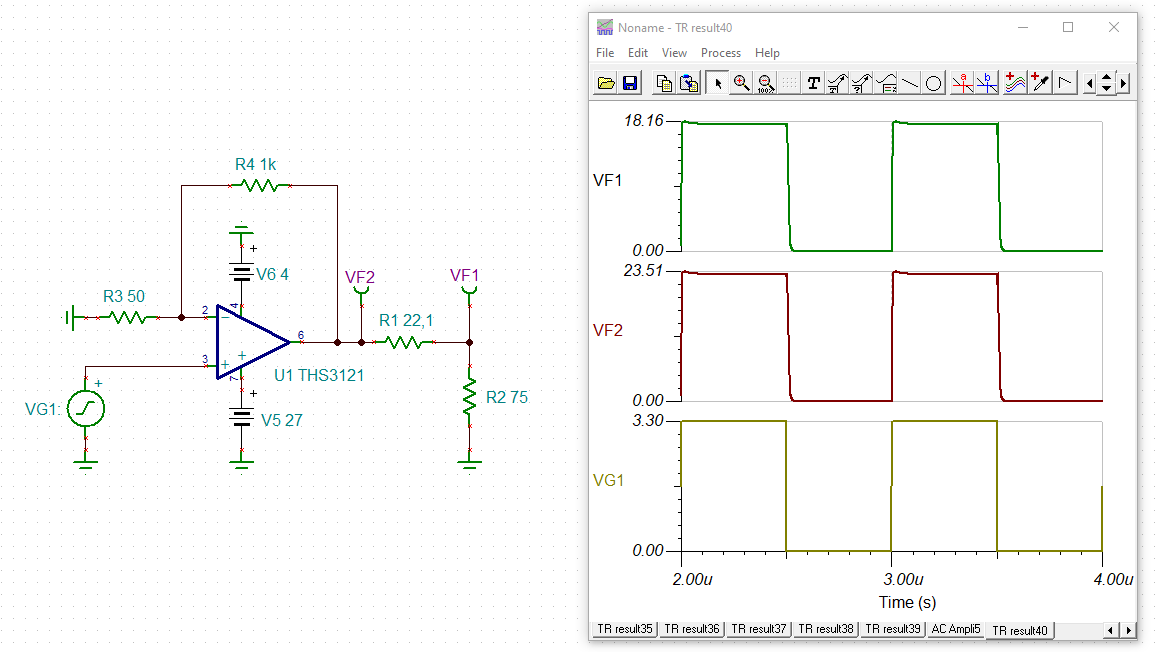1162x652 pixels.
Task: Select battery V5 27 in schematic
Action: pos(242,418)
